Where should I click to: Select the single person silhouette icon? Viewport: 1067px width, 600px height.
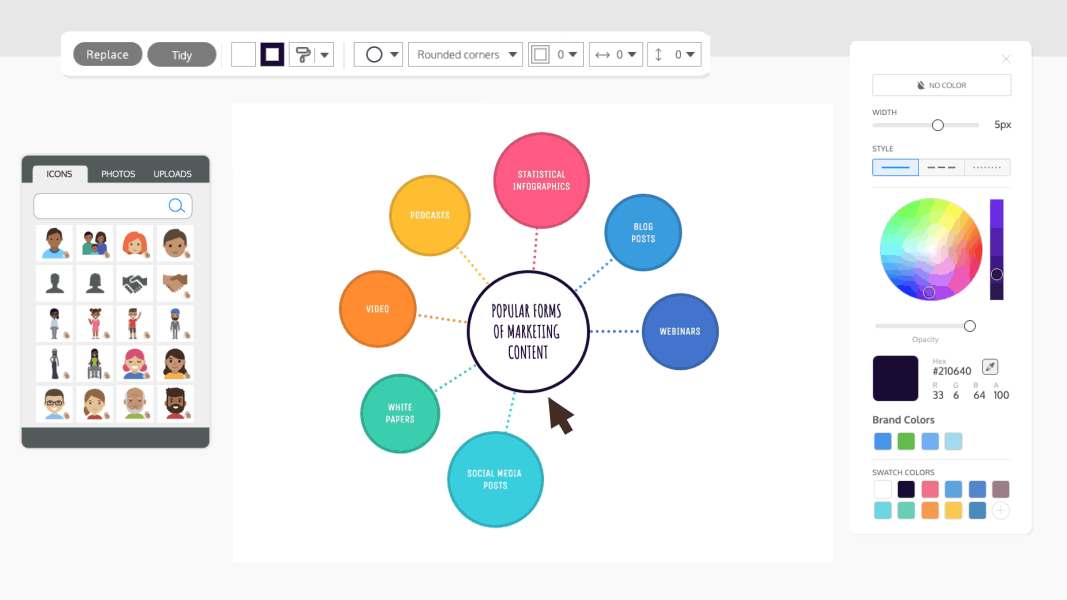[x=54, y=281]
